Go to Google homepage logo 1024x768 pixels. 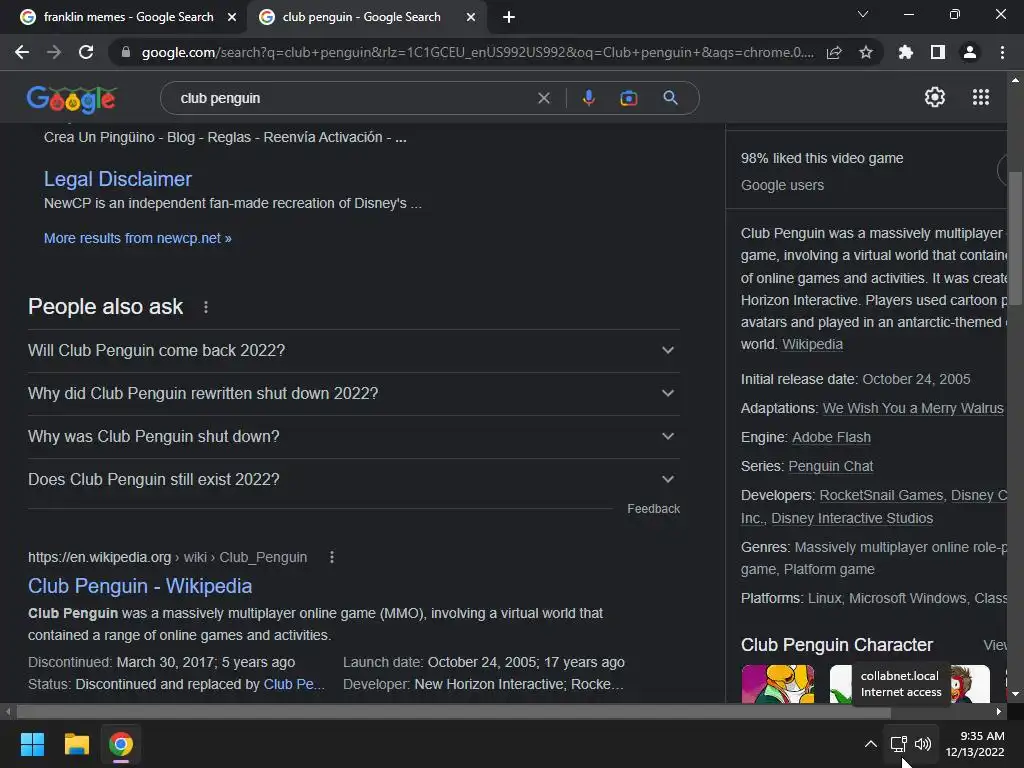71,99
